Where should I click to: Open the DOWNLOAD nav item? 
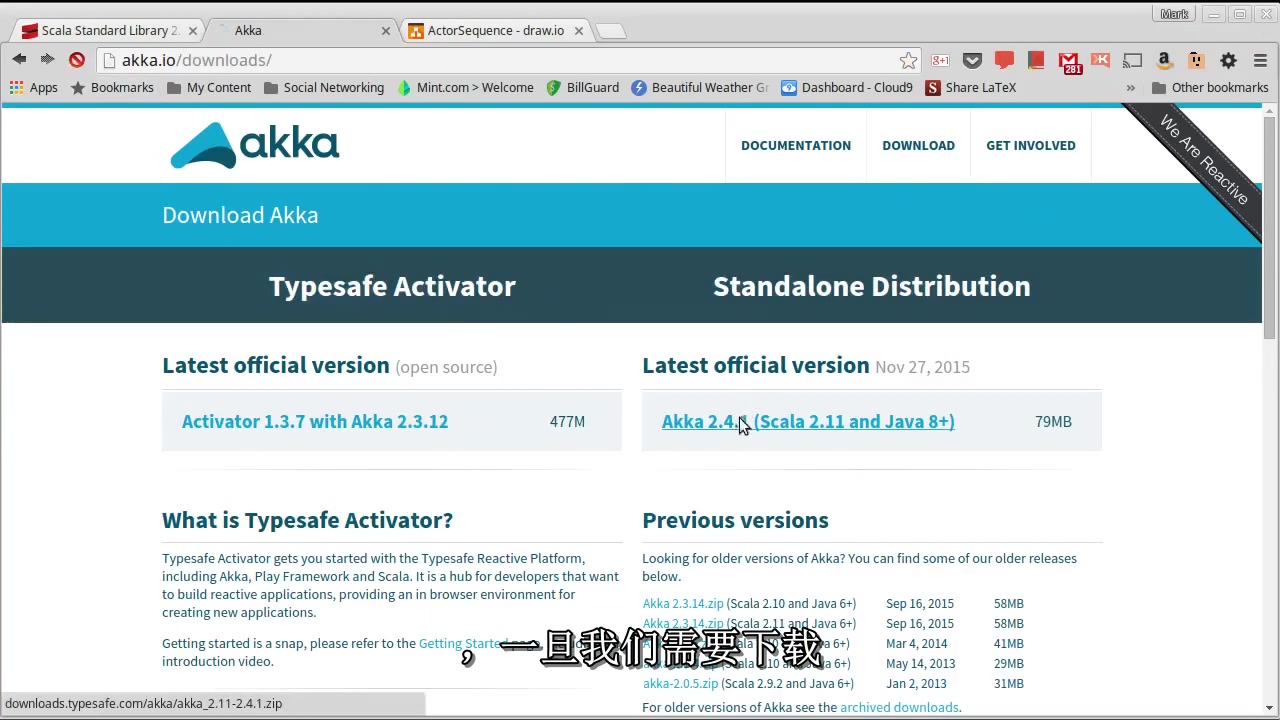(918, 146)
